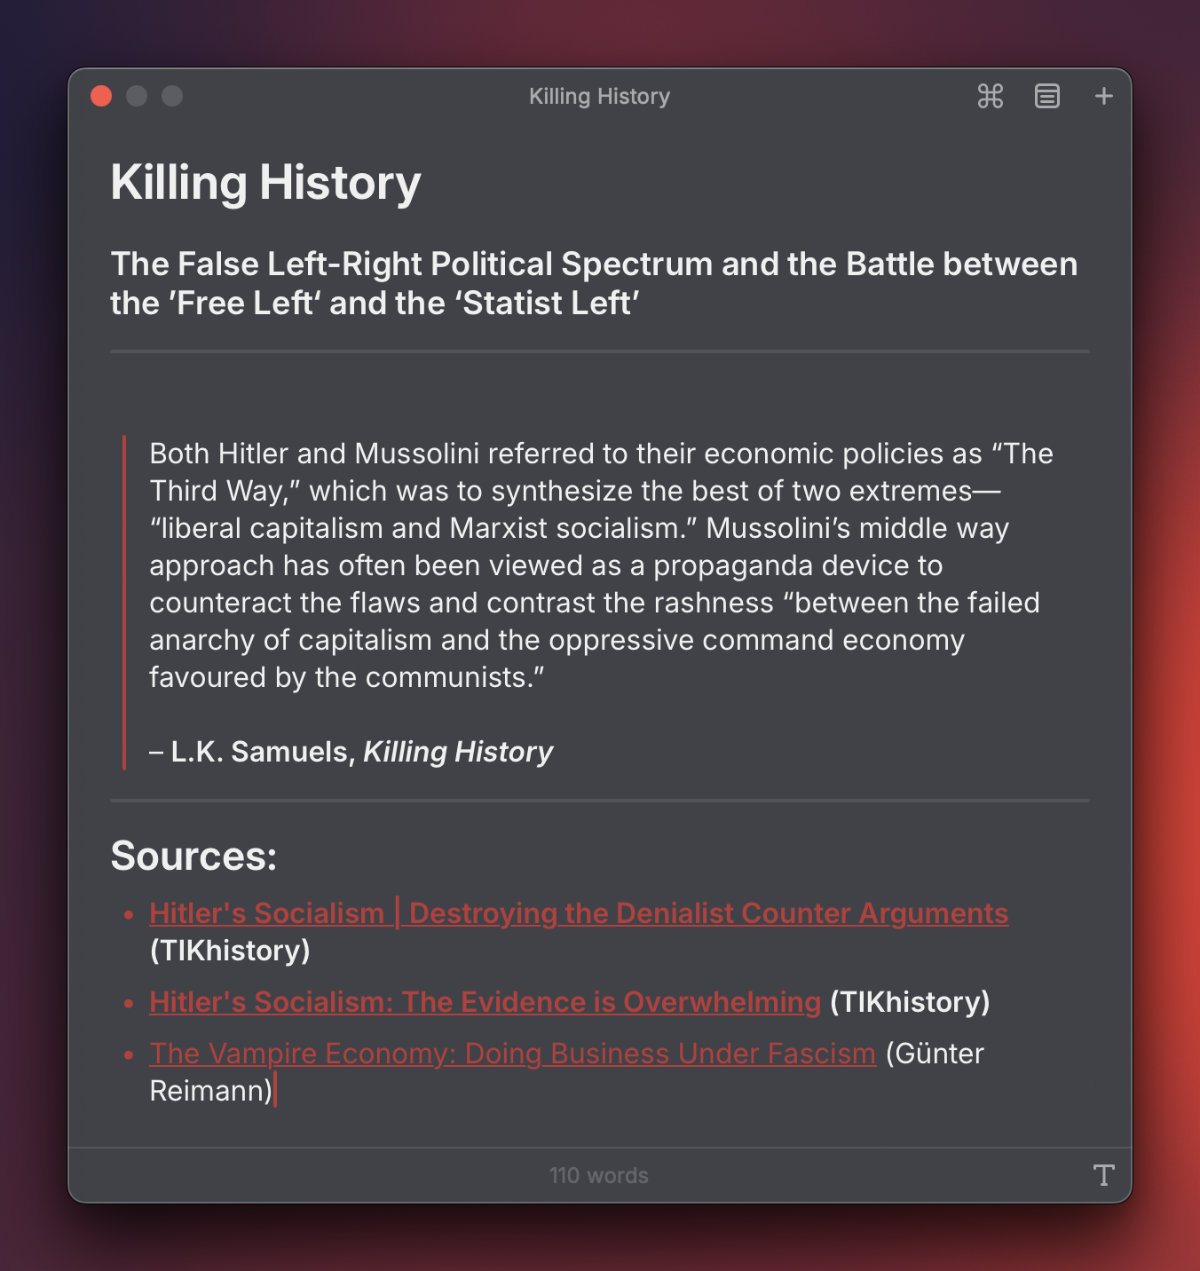Click (TIKhistory) after the Evidence link

tap(909, 1002)
